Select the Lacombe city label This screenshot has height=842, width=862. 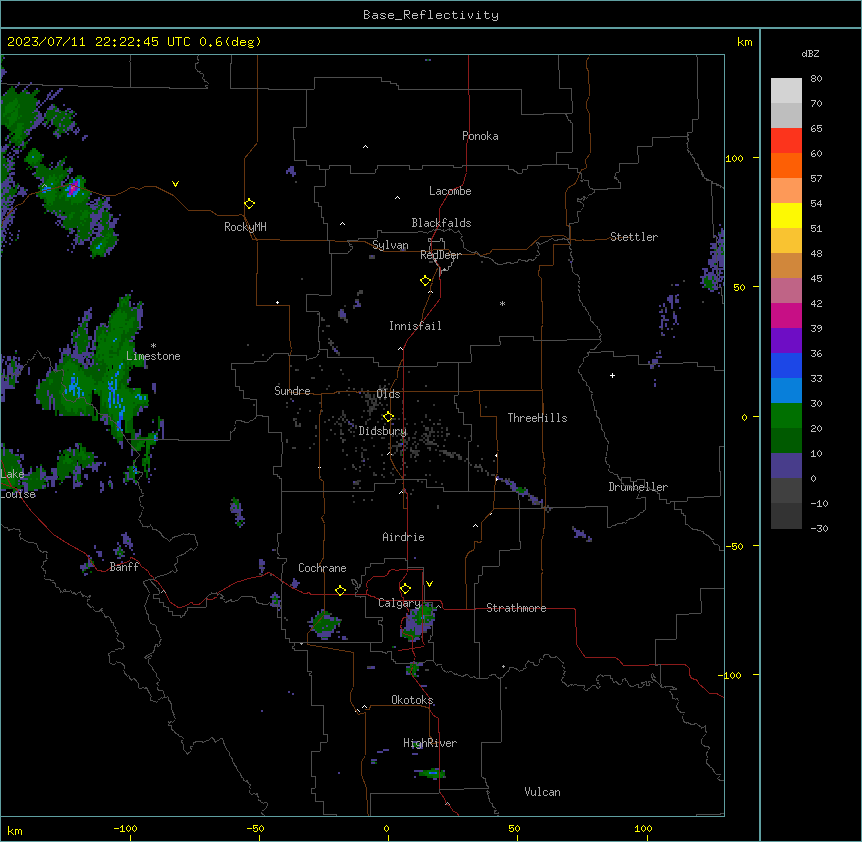pos(450,191)
